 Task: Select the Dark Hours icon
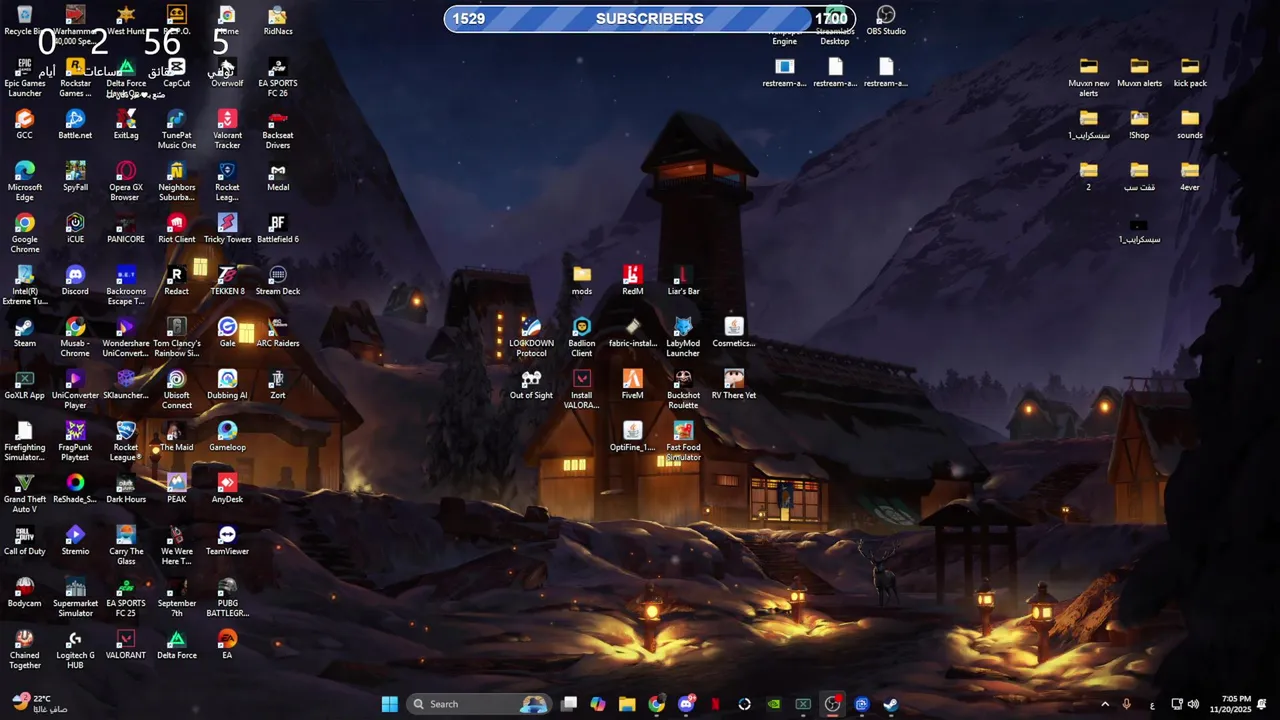(x=126, y=488)
